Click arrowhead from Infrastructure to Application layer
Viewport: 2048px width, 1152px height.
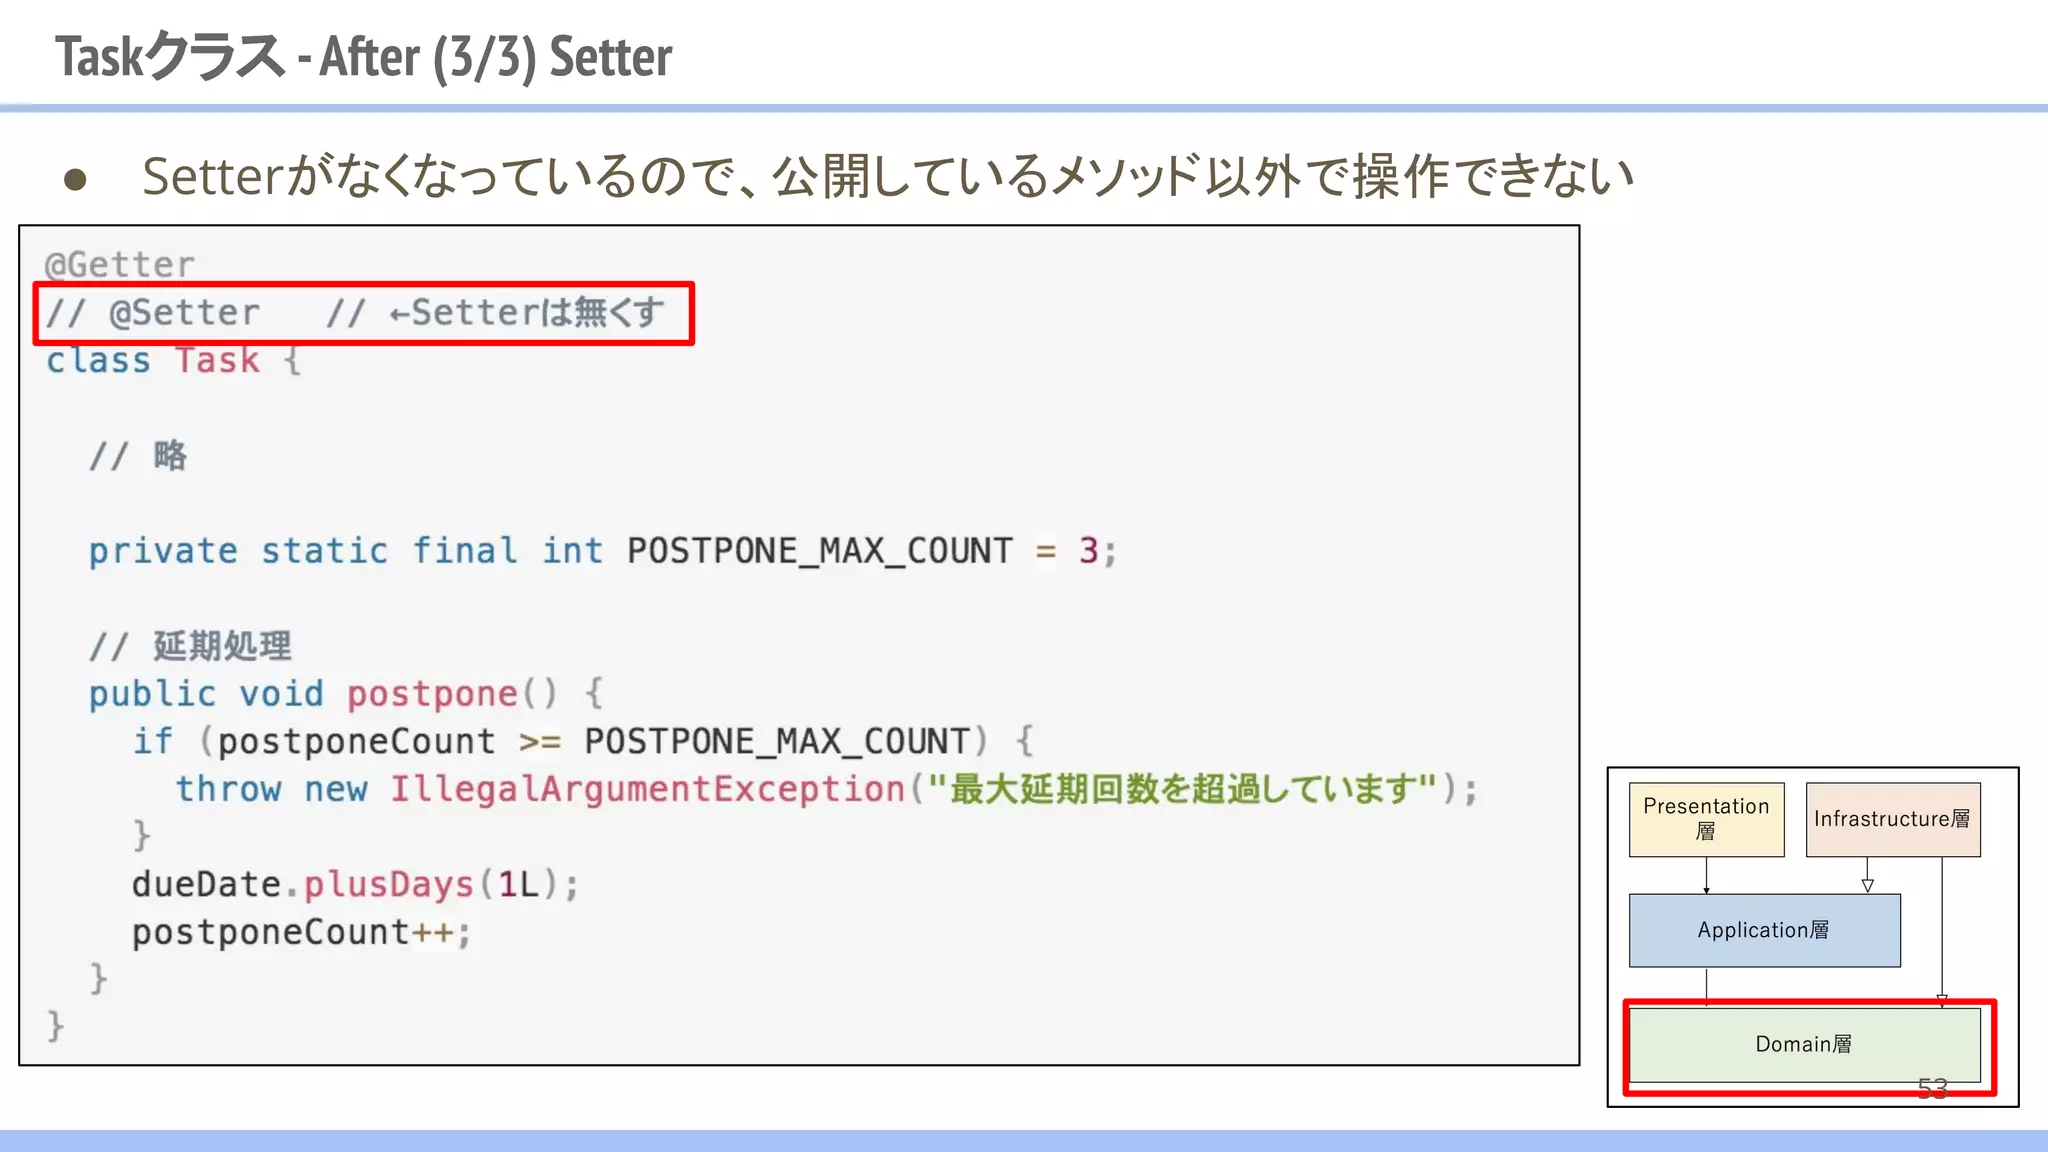coord(1867,886)
